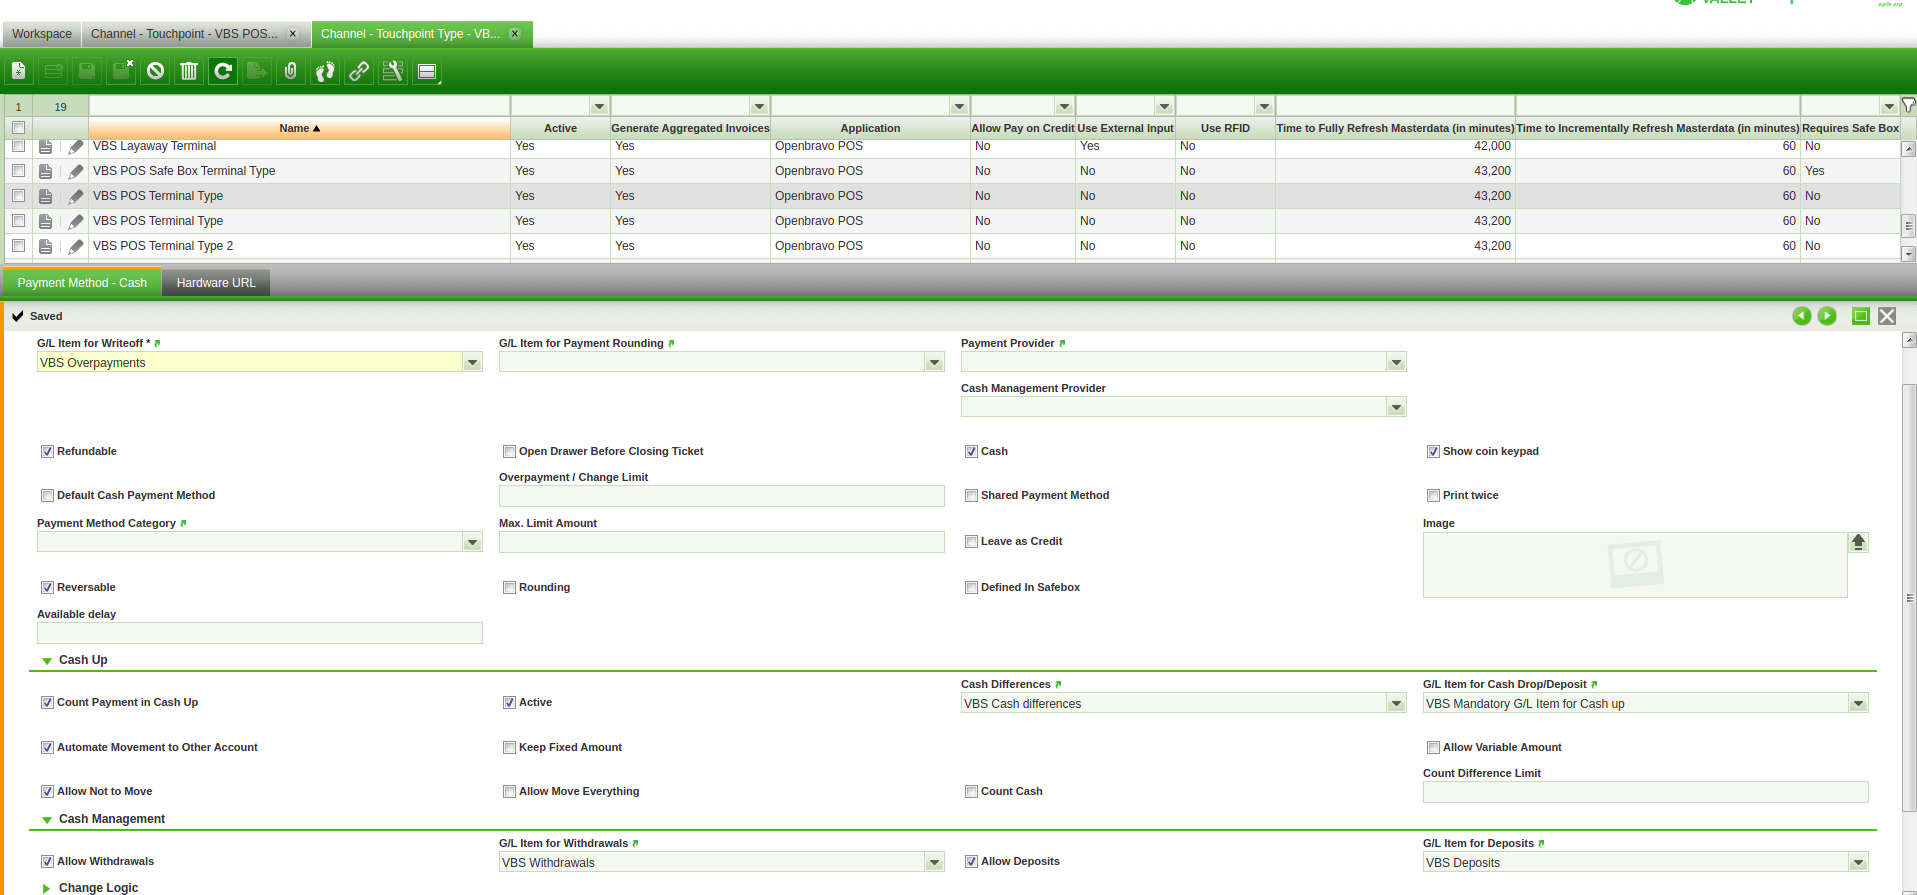Viewport: 1917px width, 895px height.
Task: Click the upload arrow beside Image field
Action: (x=1858, y=542)
